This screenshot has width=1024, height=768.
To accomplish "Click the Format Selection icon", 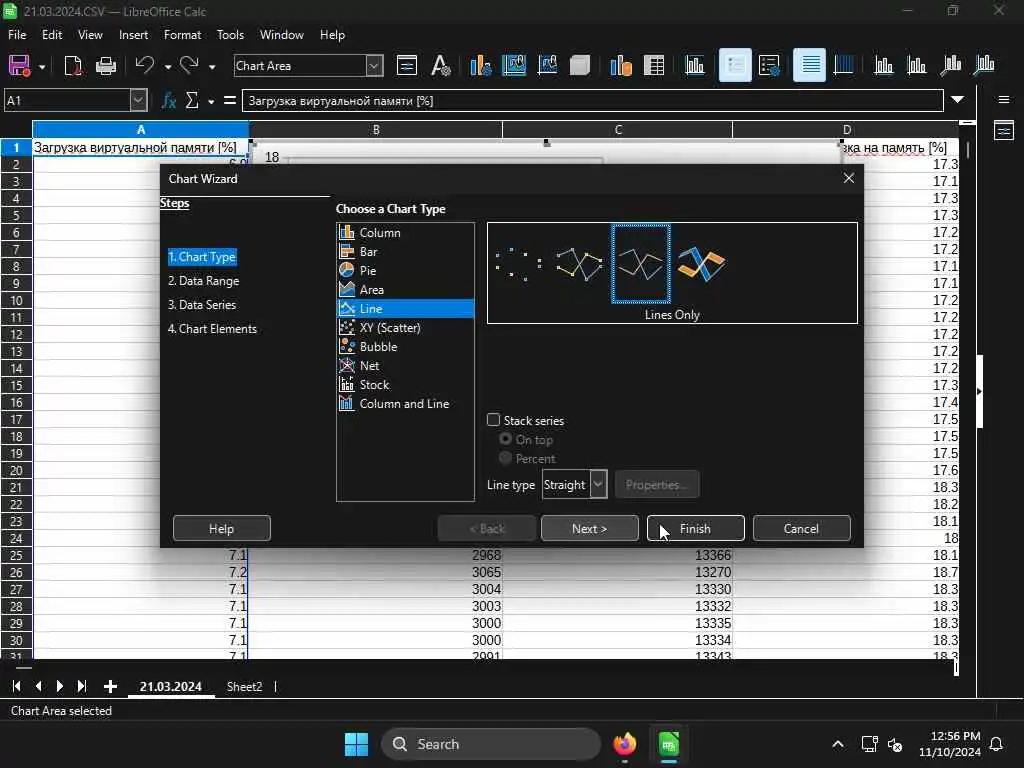I will pyautogui.click(x=407, y=66).
